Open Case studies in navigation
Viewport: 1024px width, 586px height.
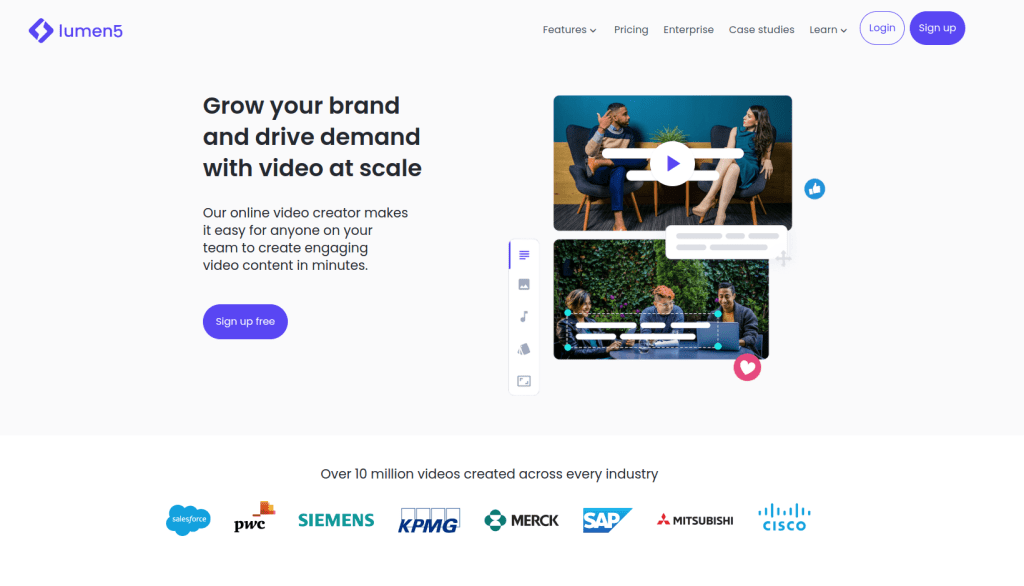coord(761,29)
